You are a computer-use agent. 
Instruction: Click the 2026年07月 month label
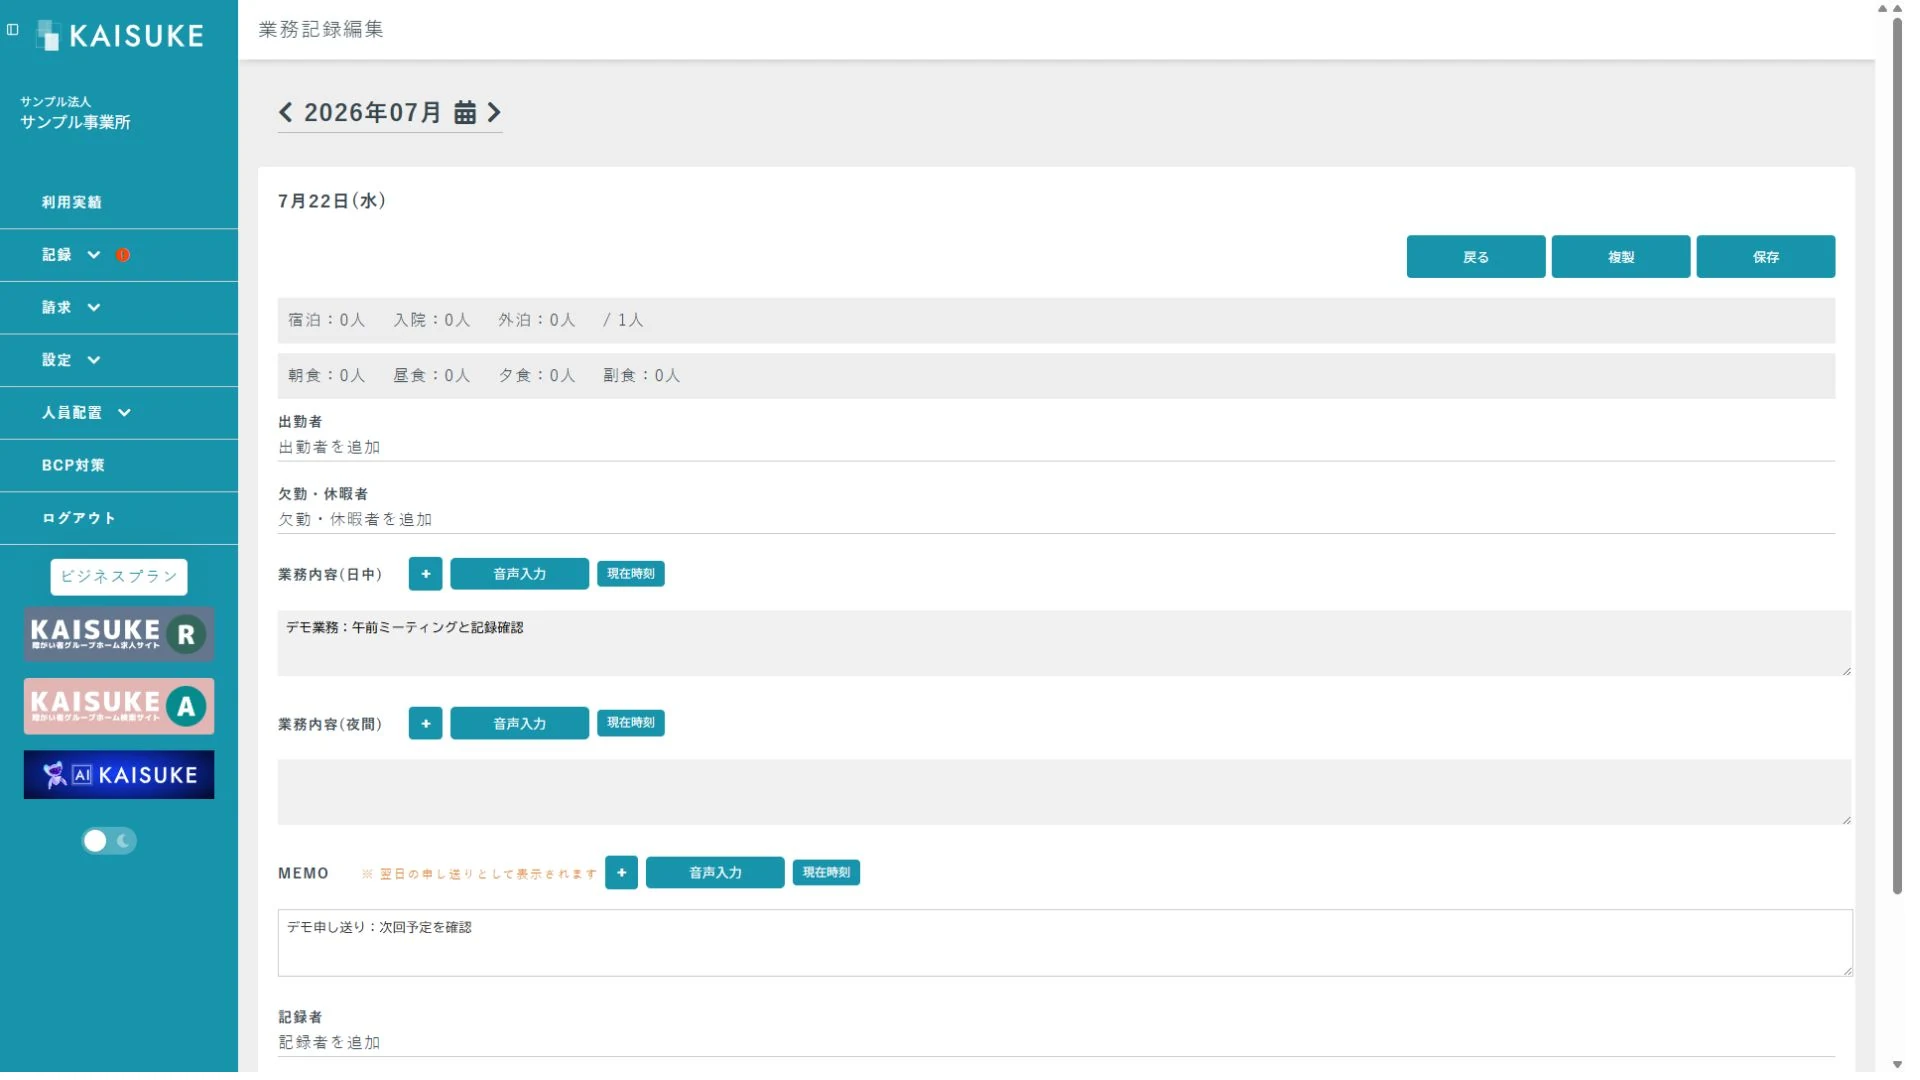click(372, 112)
